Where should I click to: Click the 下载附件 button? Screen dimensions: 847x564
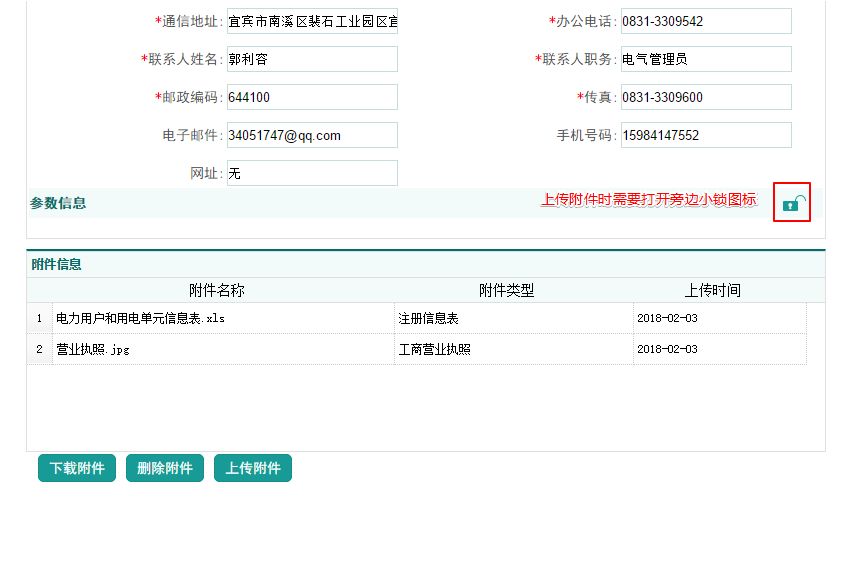pyautogui.click(x=77, y=468)
